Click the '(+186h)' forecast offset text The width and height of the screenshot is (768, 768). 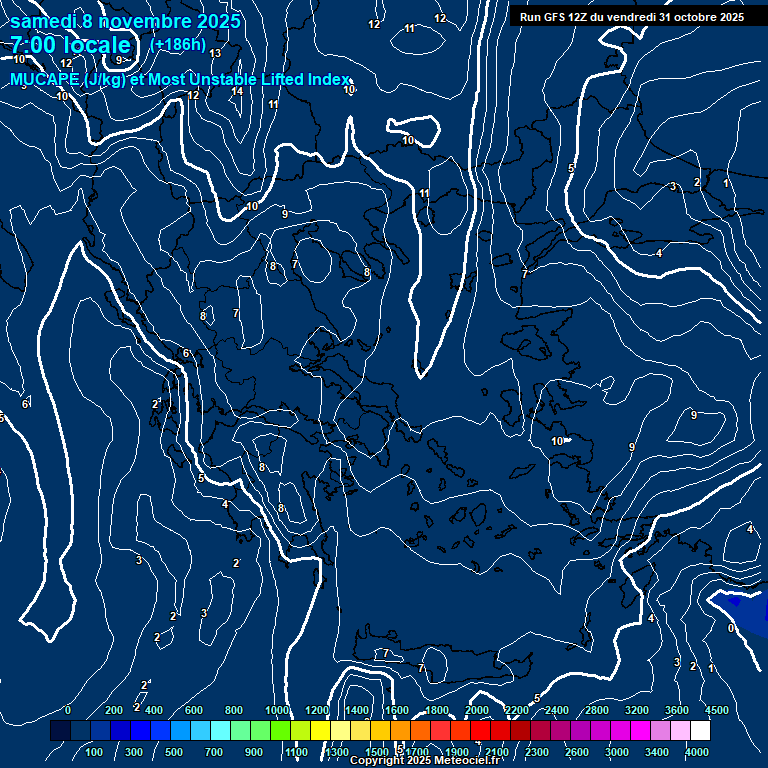178,45
